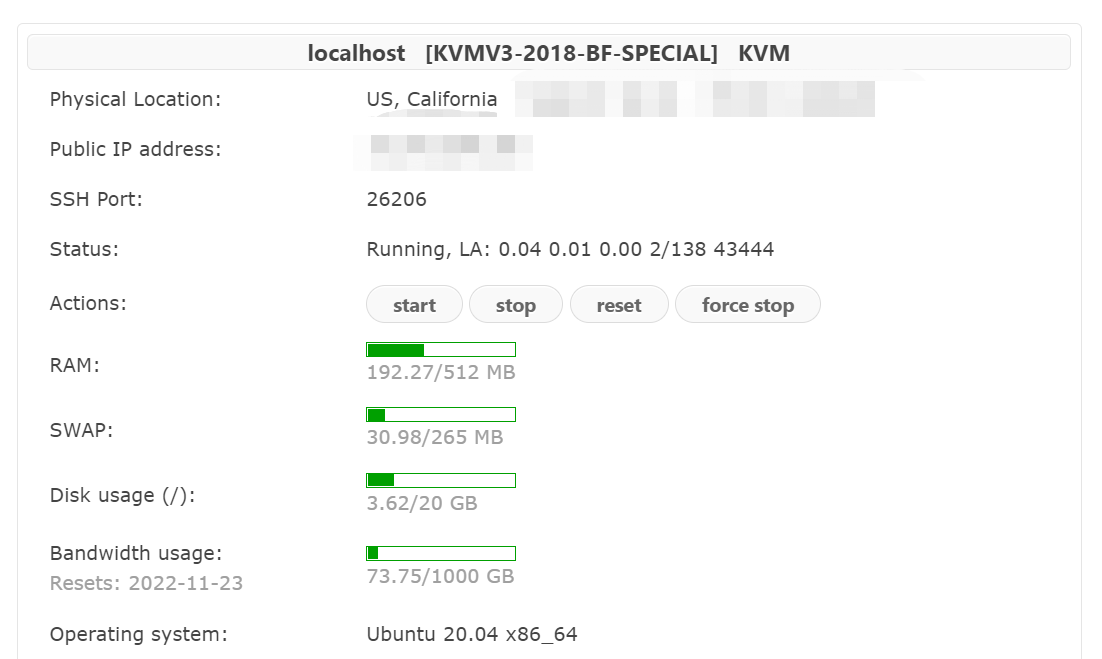
Task: Click the SWAP usage progress bar
Action: click(441, 415)
